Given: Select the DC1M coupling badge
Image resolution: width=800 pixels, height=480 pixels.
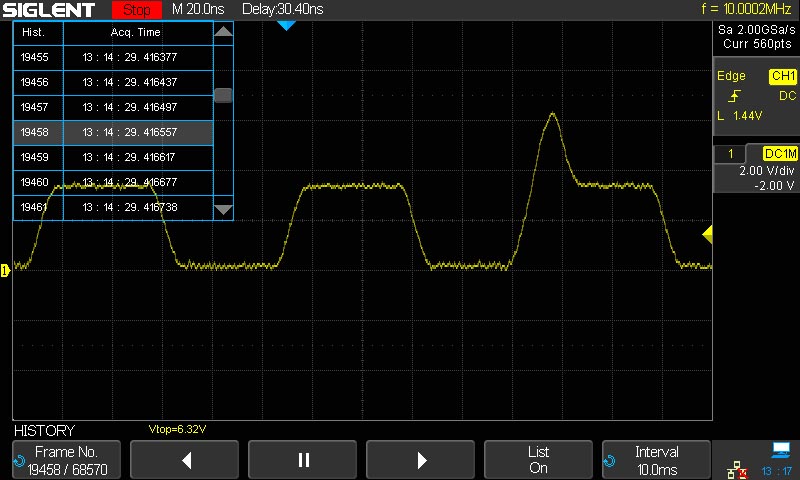Looking at the screenshot, I should [x=779, y=153].
